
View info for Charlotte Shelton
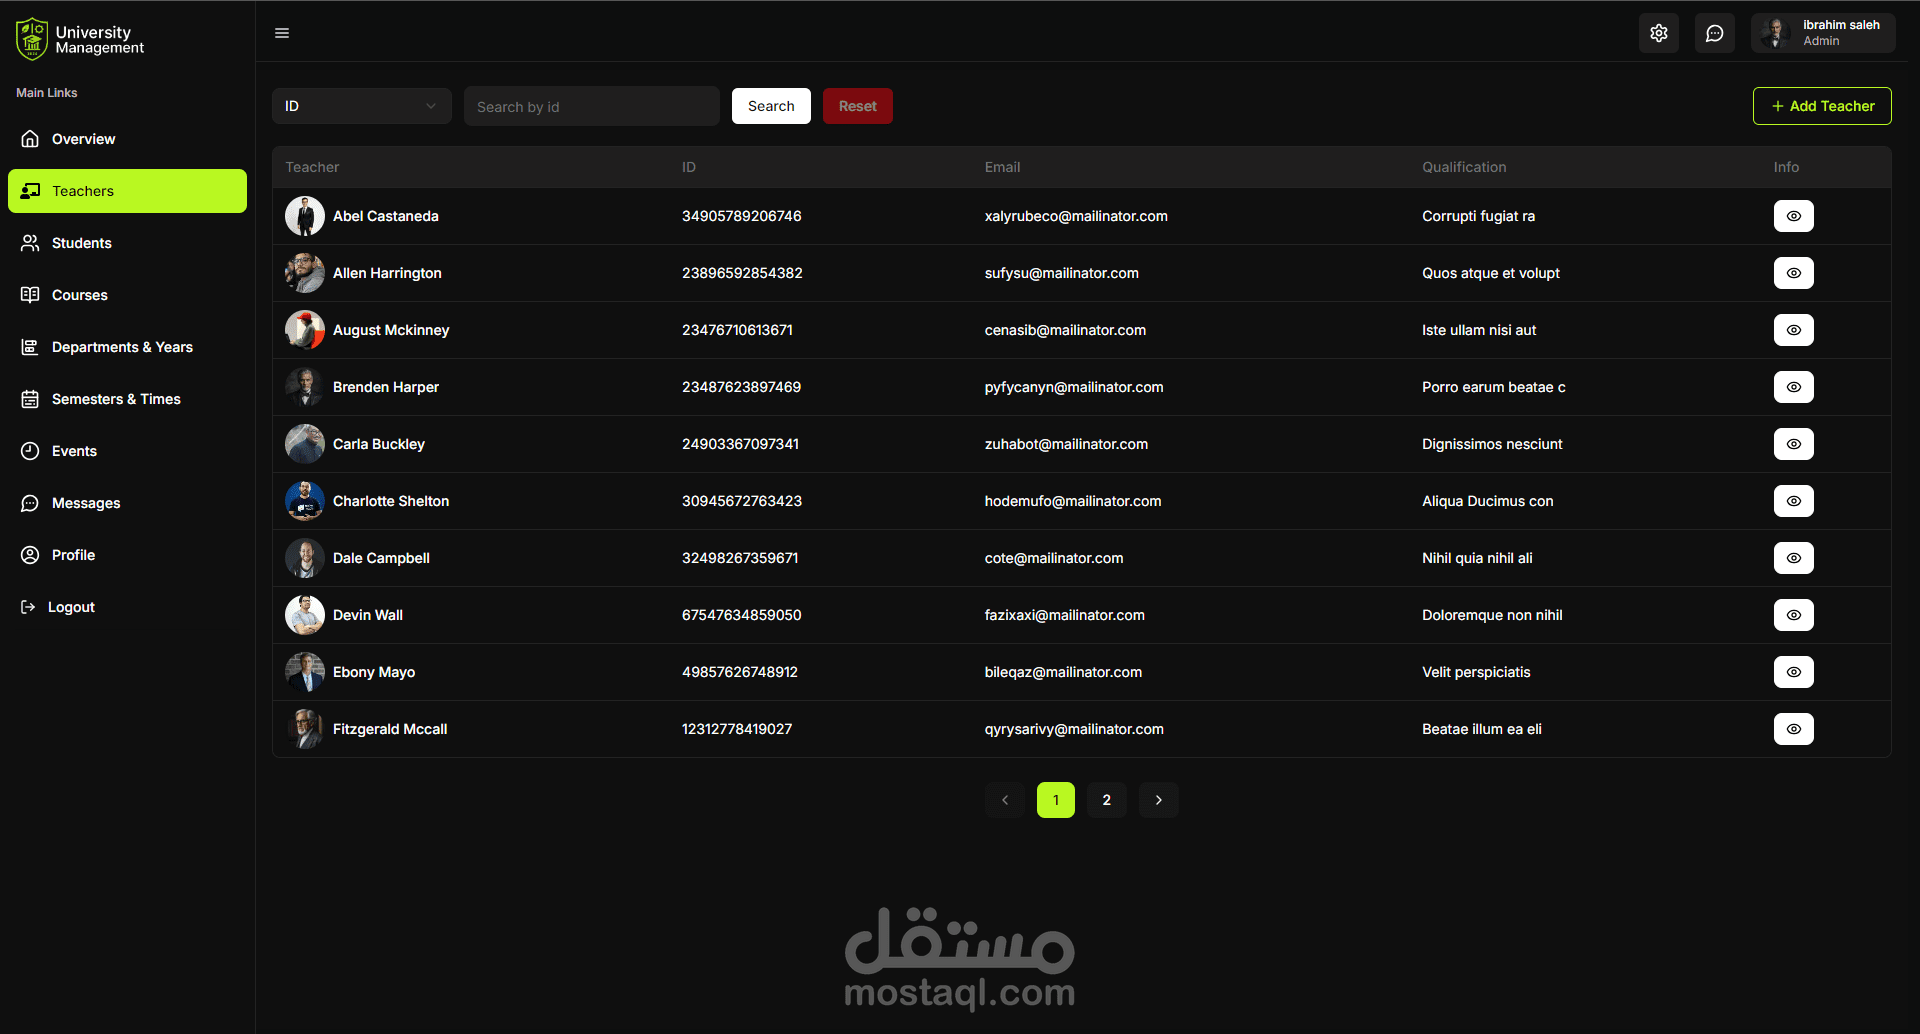click(x=1794, y=501)
